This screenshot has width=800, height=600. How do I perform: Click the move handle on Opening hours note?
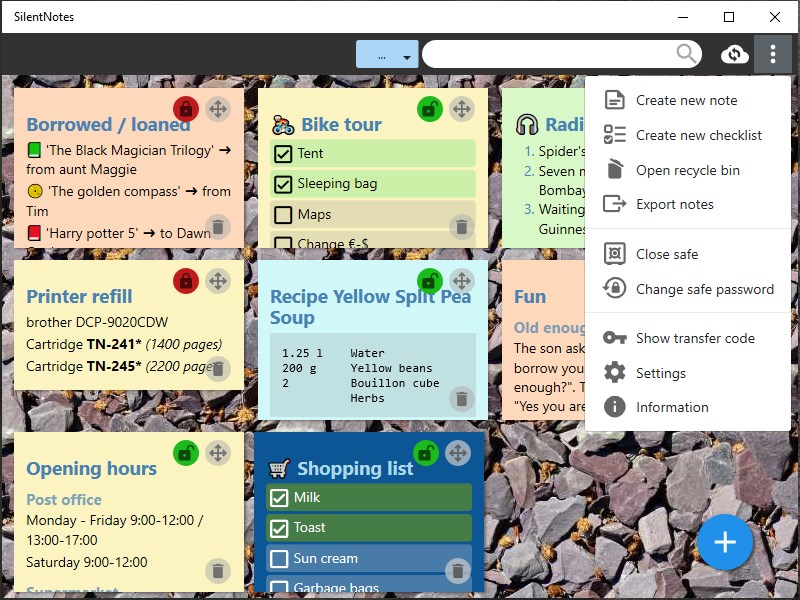click(218, 453)
